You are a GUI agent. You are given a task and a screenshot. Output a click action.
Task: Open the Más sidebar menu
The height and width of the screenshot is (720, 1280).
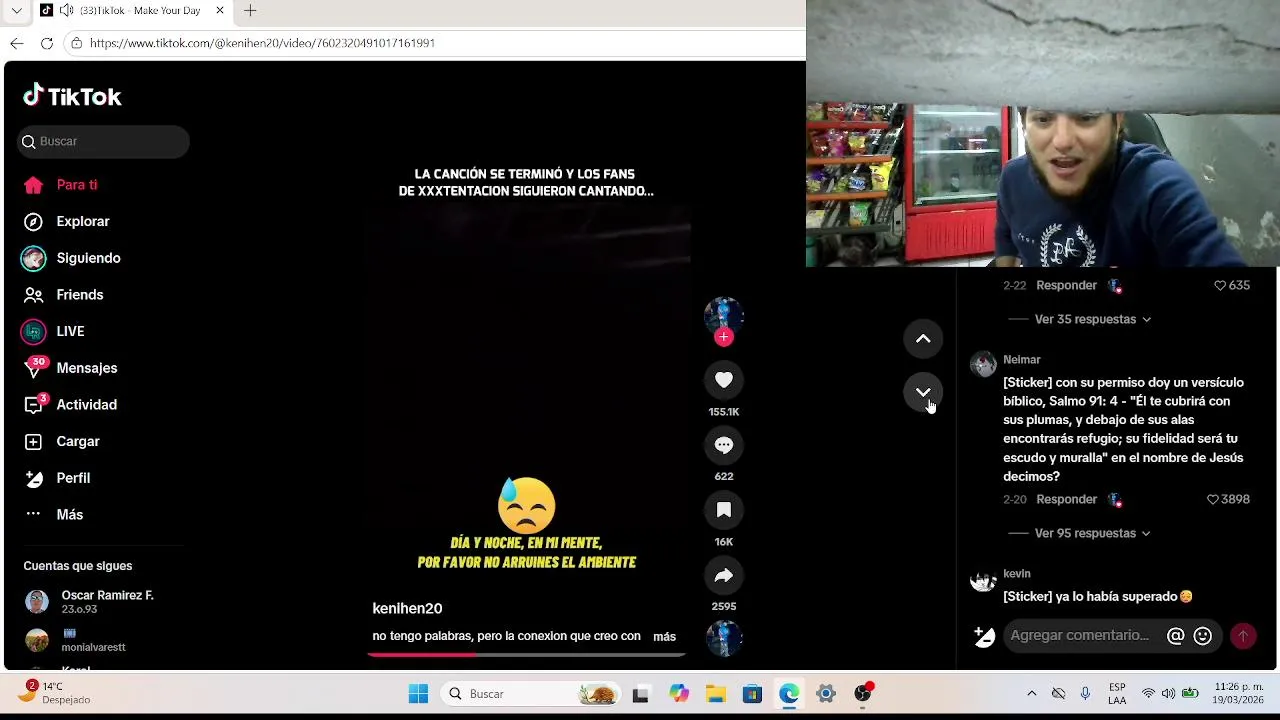click(53, 514)
